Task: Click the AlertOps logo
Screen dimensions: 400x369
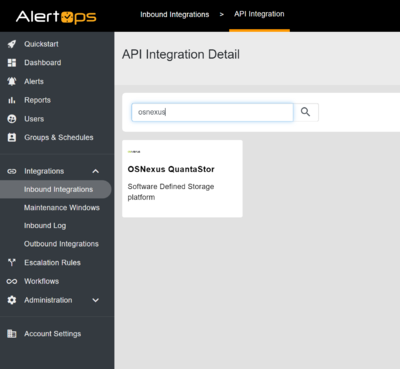Action: click(x=56, y=17)
